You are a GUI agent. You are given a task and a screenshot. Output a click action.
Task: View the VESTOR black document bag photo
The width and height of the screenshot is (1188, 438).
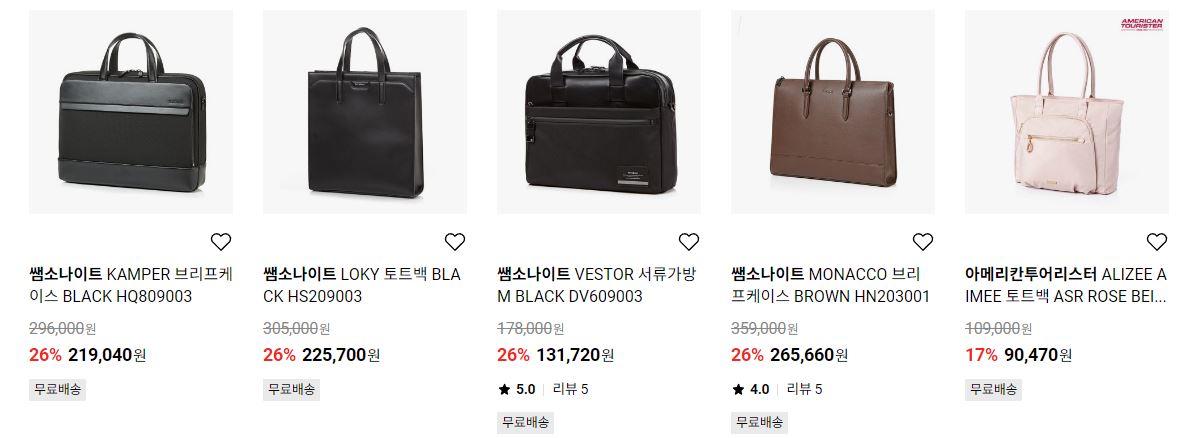click(599, 111)
